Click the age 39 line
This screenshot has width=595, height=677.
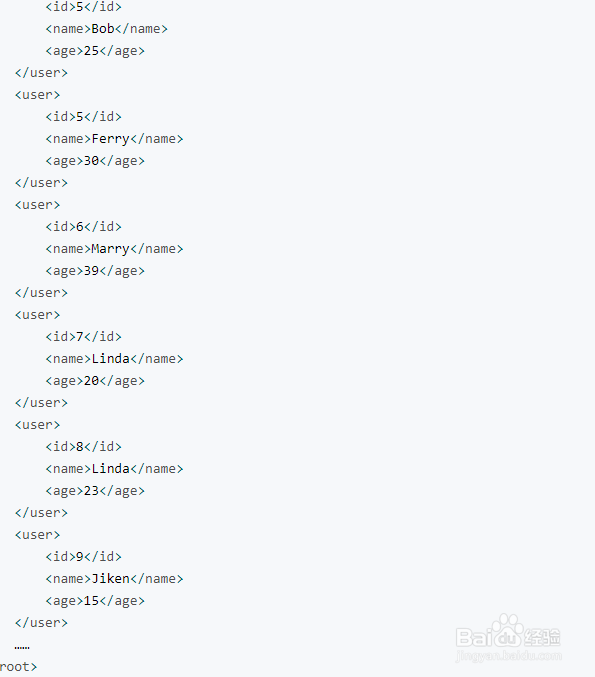point(95,271)
